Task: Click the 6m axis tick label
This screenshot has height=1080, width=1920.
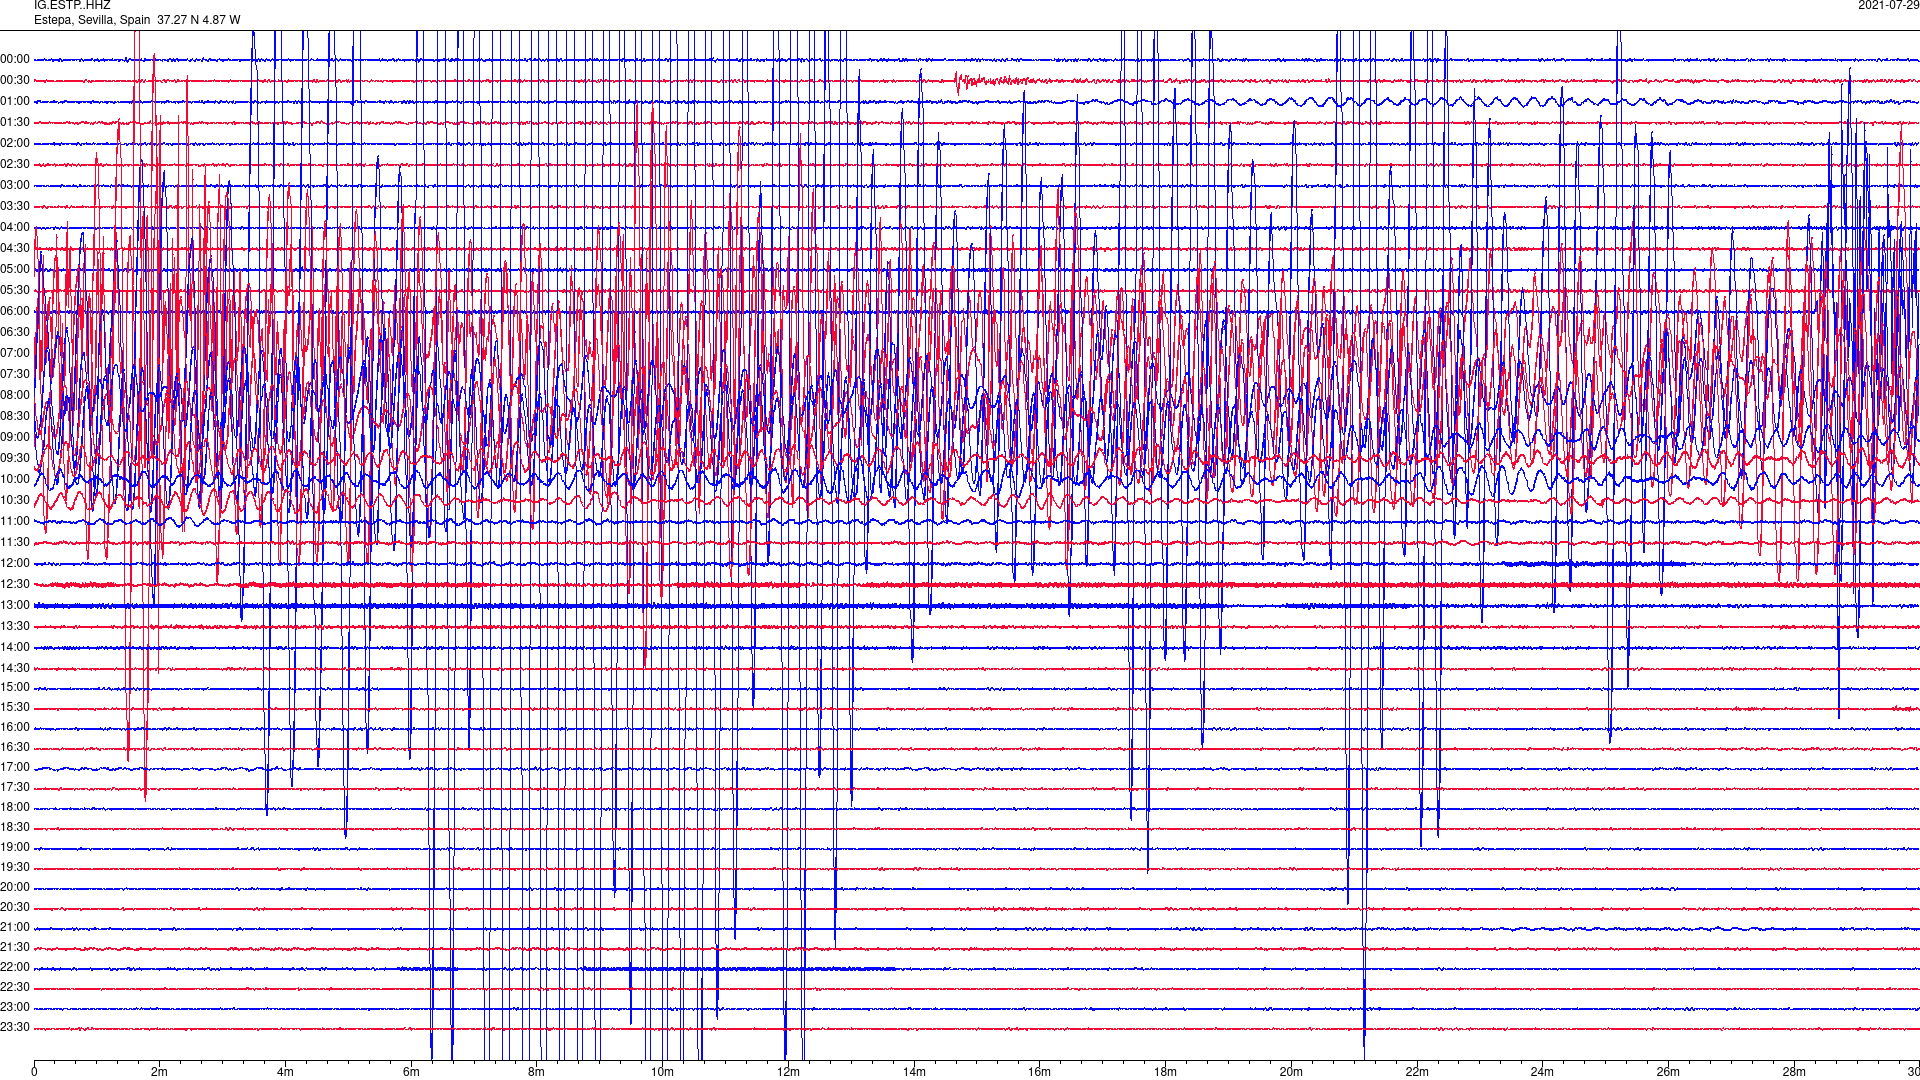Action: (x=411, y=1072)
